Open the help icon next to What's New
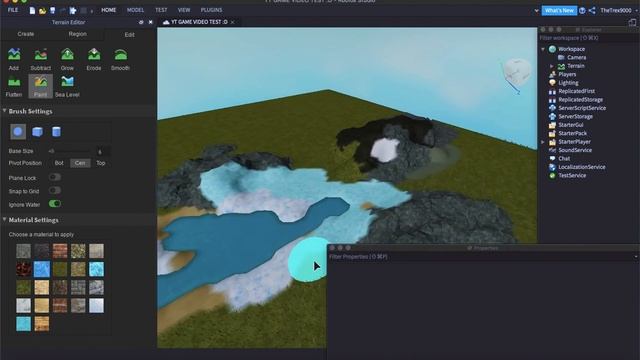This screenshot has width=640, height=360. pos(582,11)
